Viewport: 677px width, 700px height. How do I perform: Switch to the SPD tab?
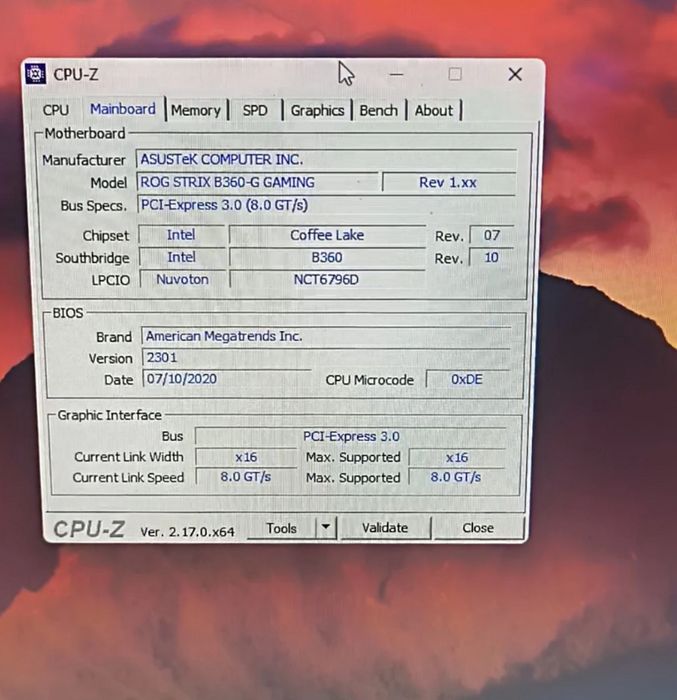point(255,110)
